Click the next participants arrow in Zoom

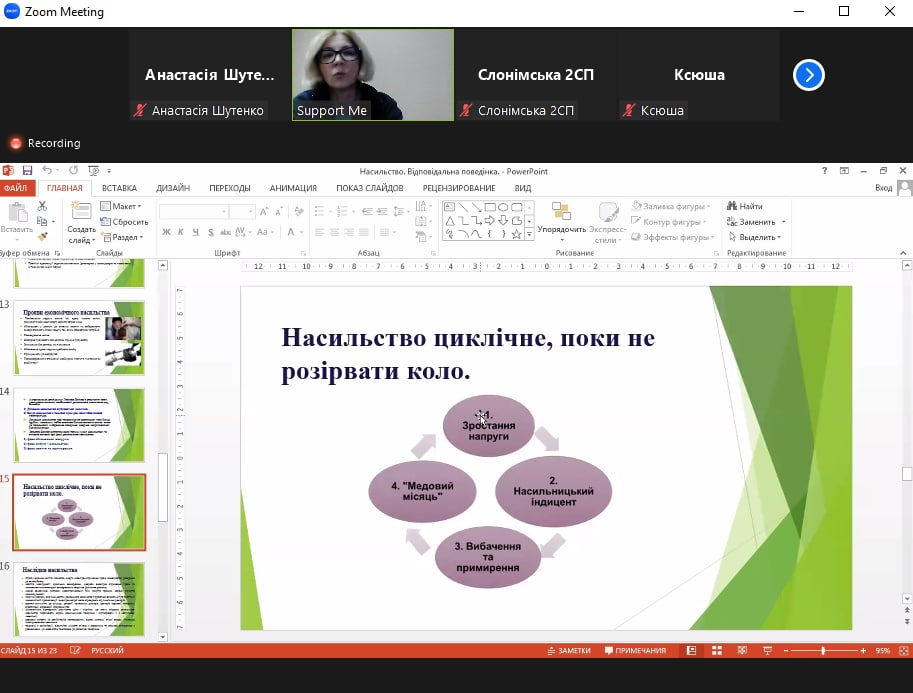click(808, 75)
